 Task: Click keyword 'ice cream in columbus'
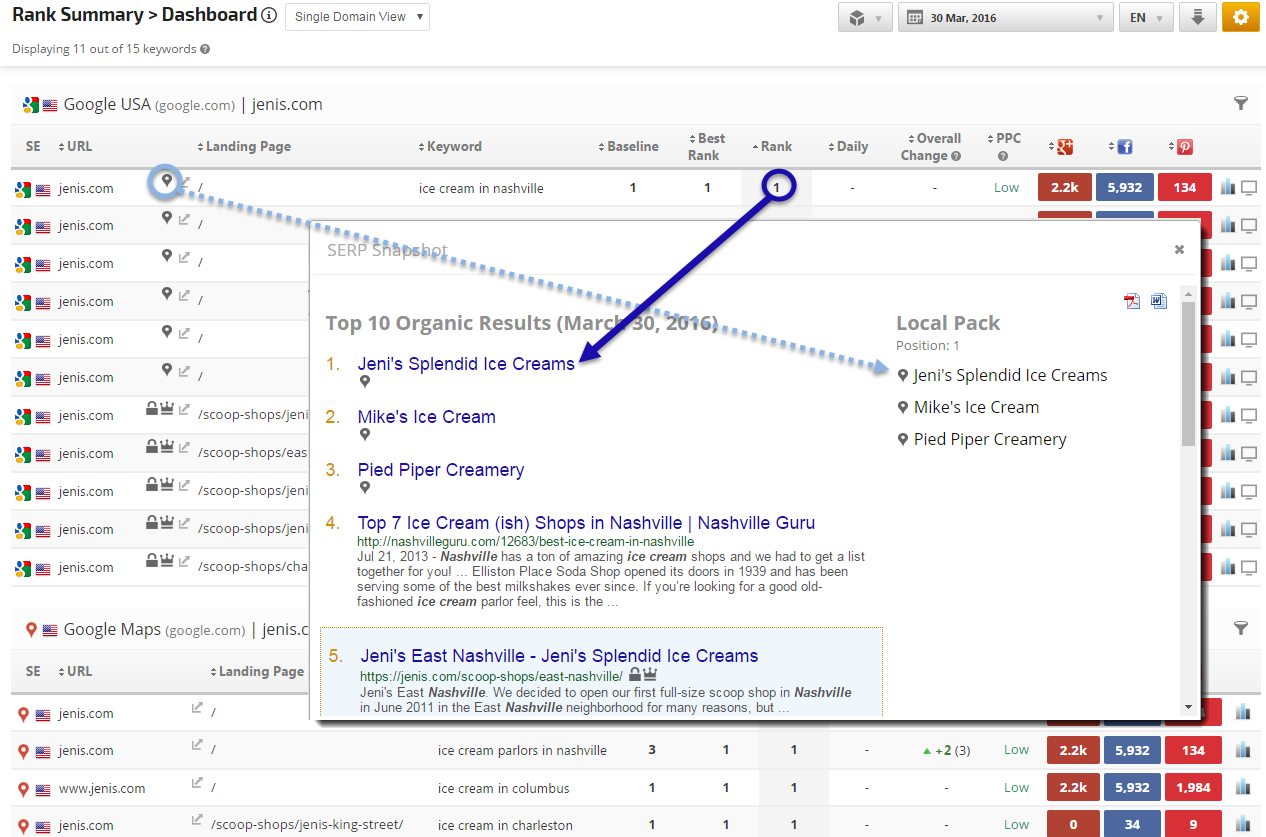click(504, 788)
